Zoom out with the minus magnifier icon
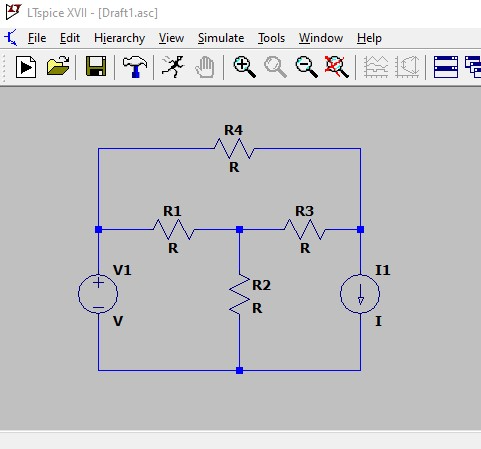Viewport: 481px width, 449px height. click(x=307, y=67)
